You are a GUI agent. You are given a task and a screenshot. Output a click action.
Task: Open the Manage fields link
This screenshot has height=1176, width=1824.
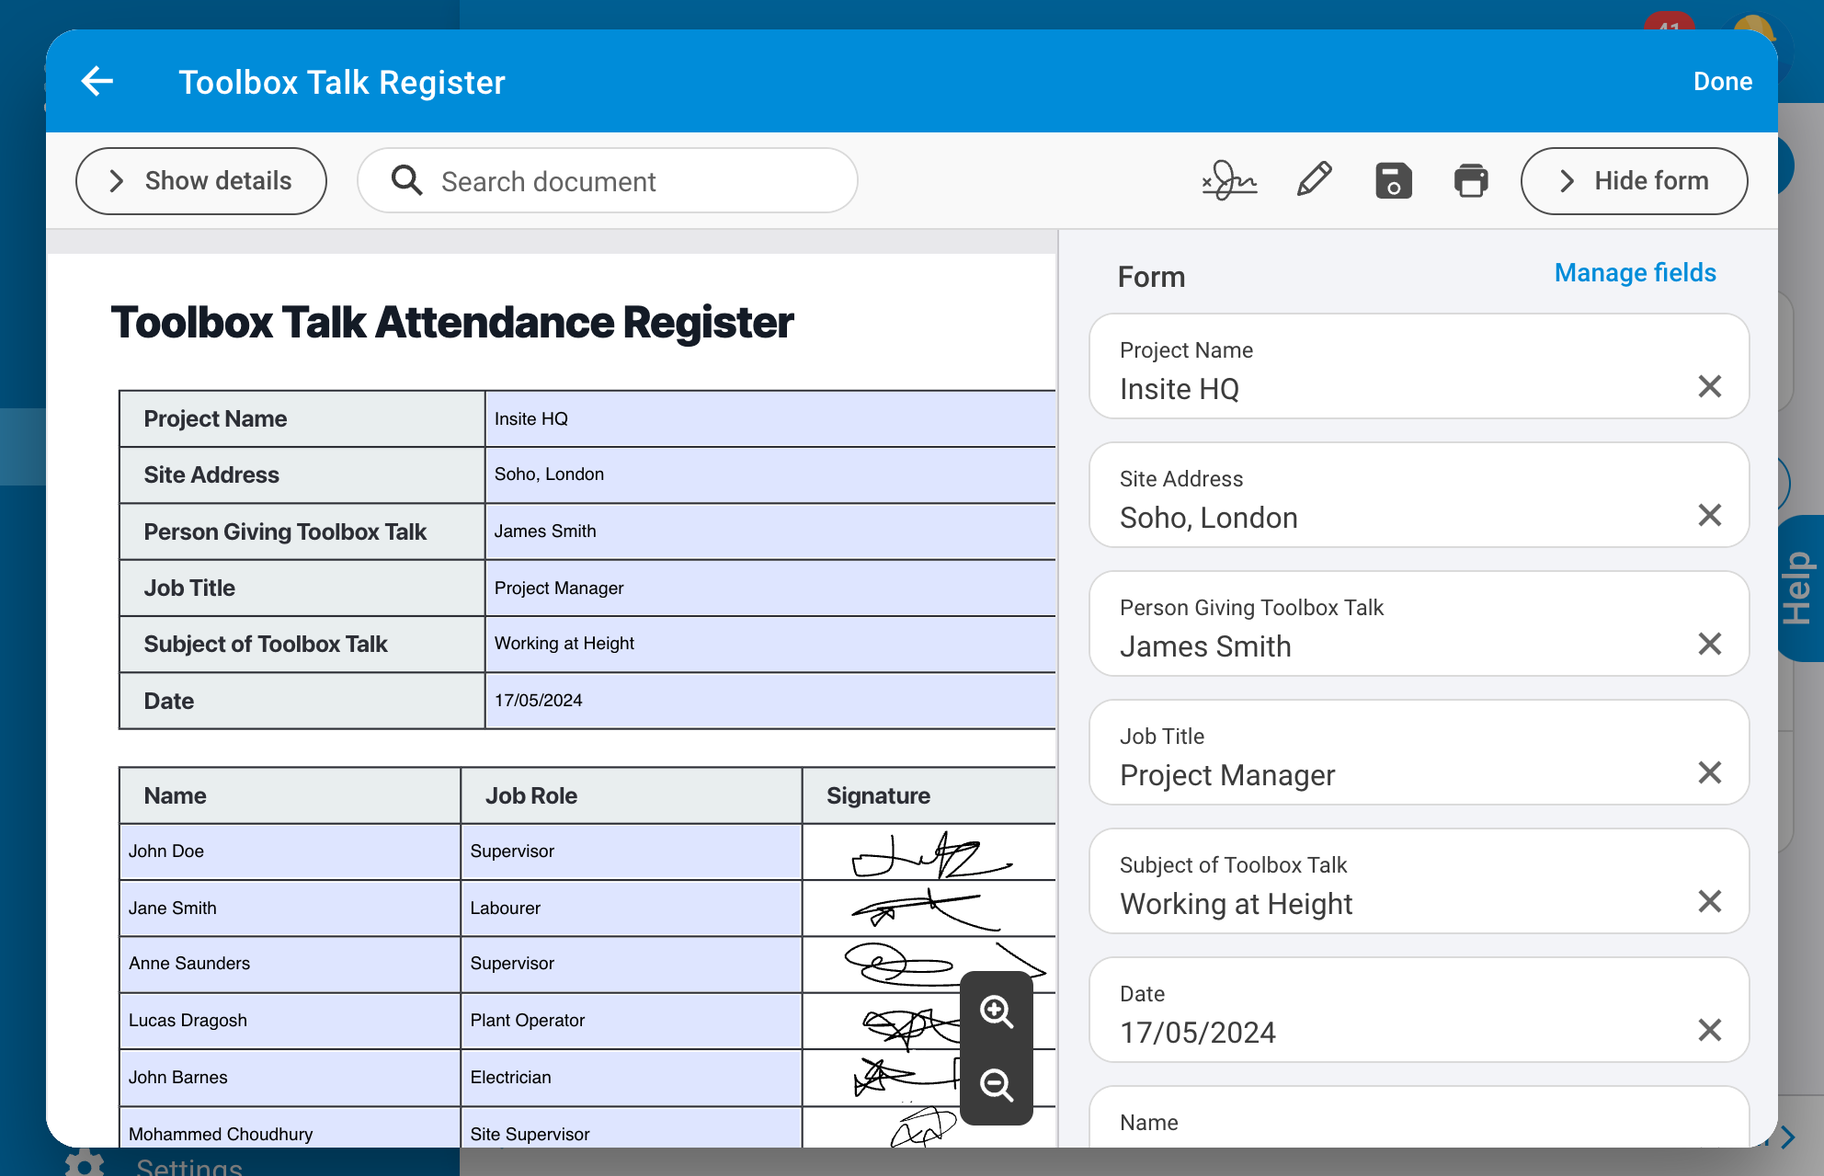(x=1634, y=273)
